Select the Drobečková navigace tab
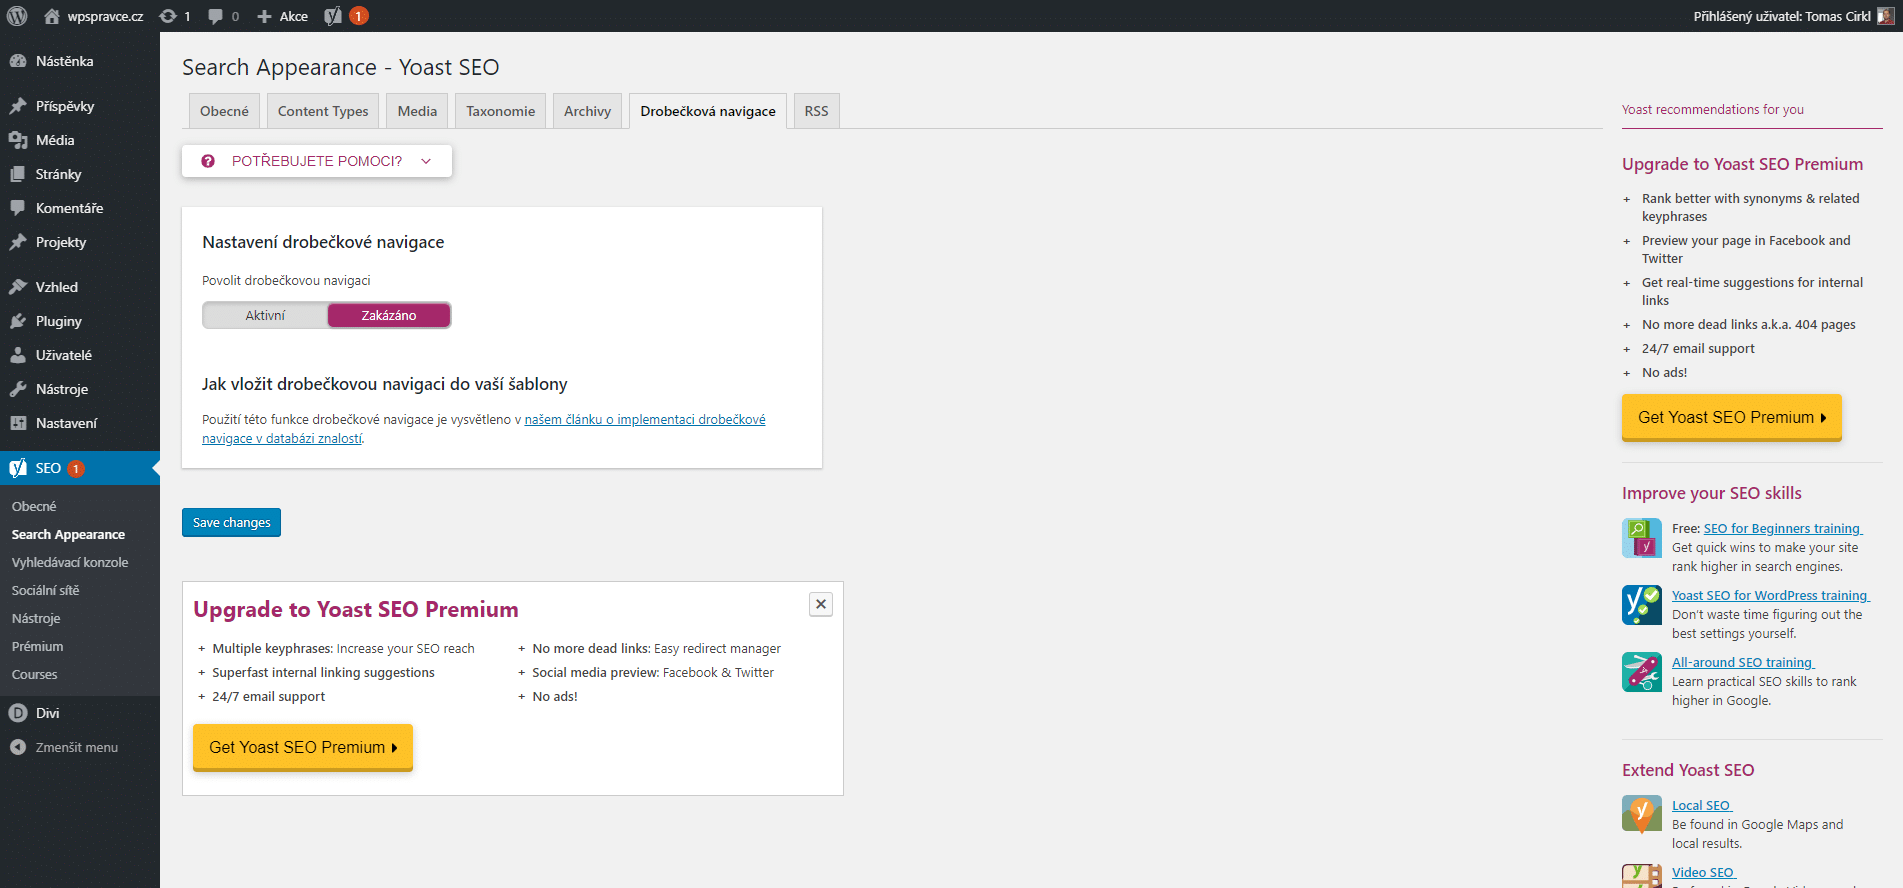Image resolution: width=1903 pixels, height=888 pixels. 708,111
